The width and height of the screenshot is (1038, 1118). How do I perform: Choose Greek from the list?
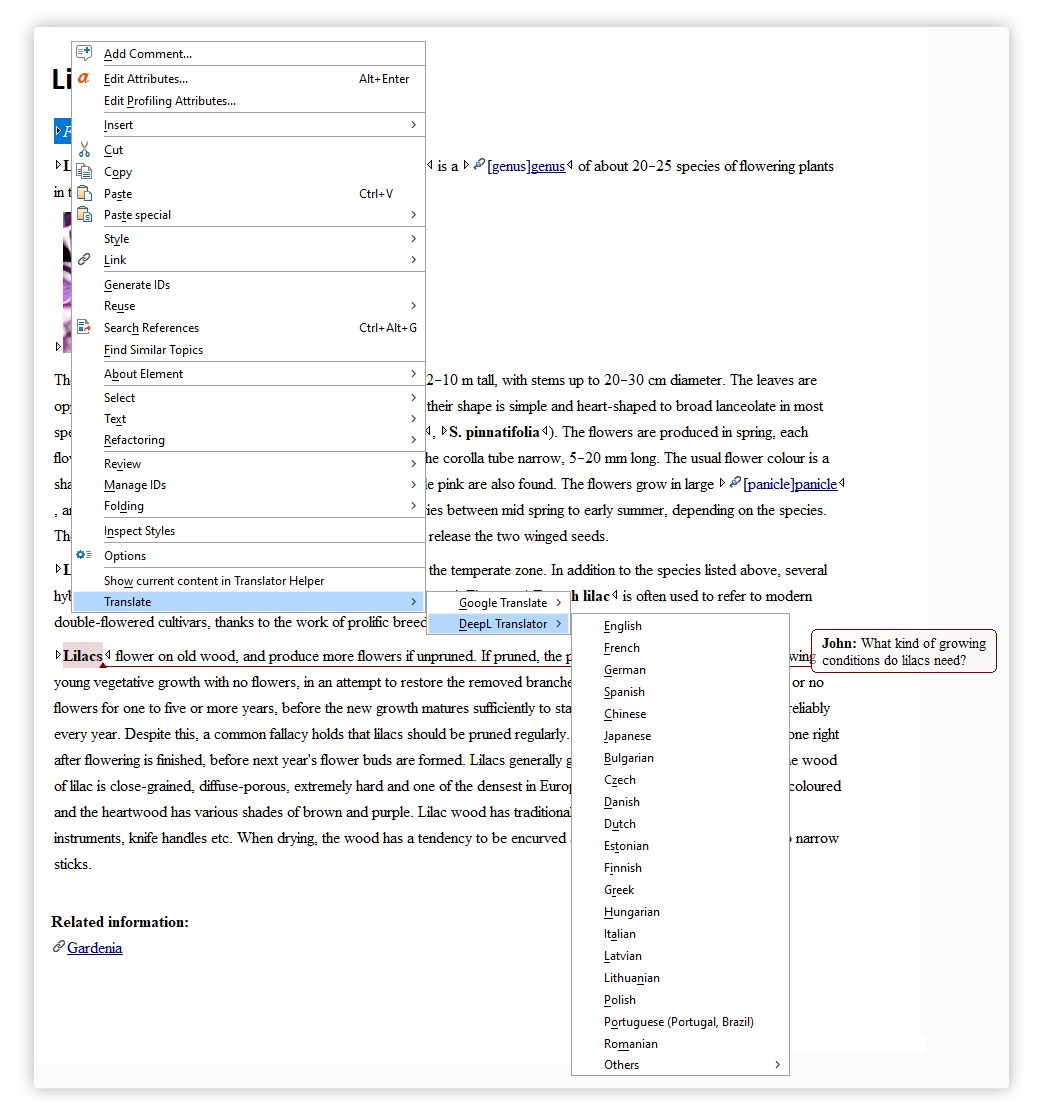[680, 890]
